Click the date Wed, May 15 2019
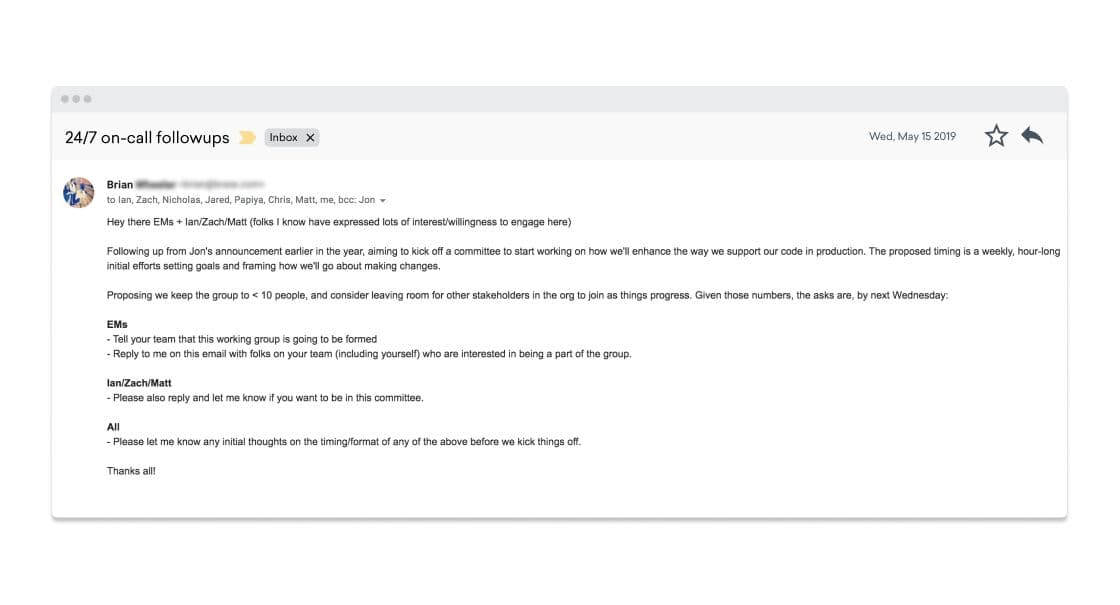This screenshot has height=605, width=1120. [x=912, y=137]
